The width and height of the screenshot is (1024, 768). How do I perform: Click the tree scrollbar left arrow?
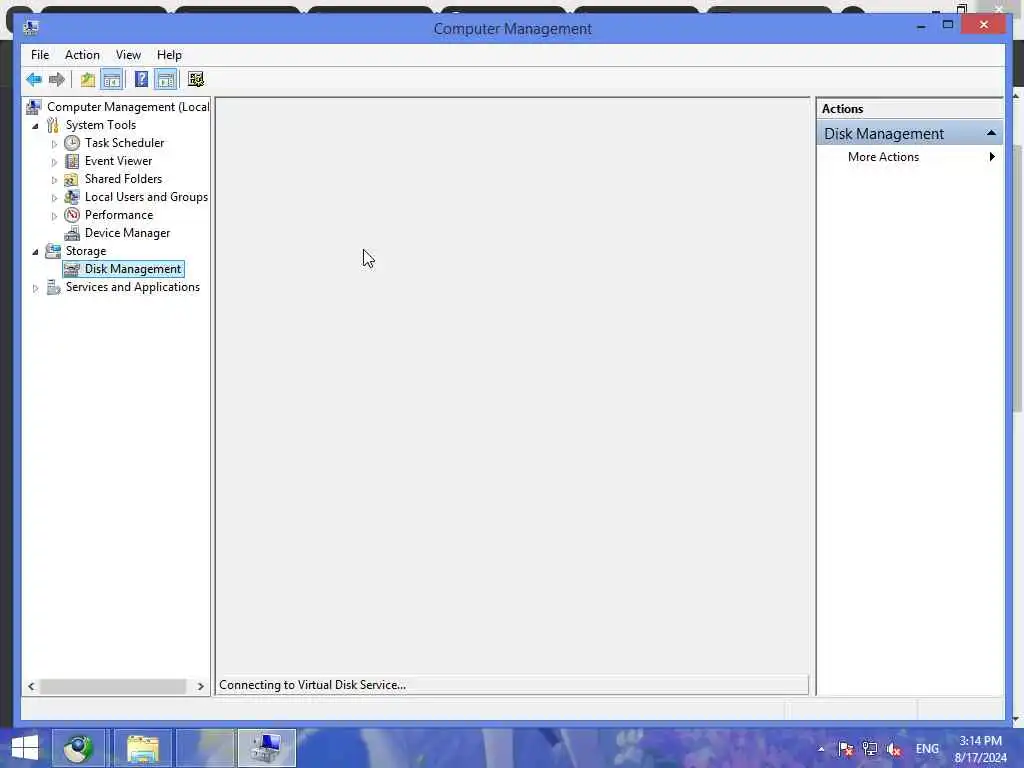tap(31, 686)
